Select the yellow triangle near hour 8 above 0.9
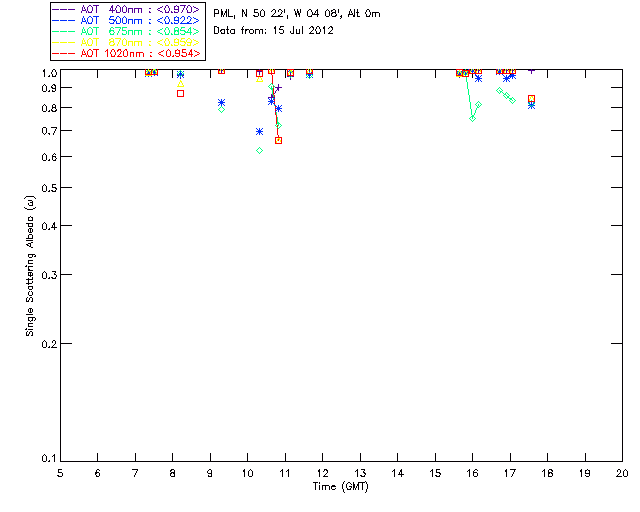This screenshot has height=512, width=640. point(180,84)
